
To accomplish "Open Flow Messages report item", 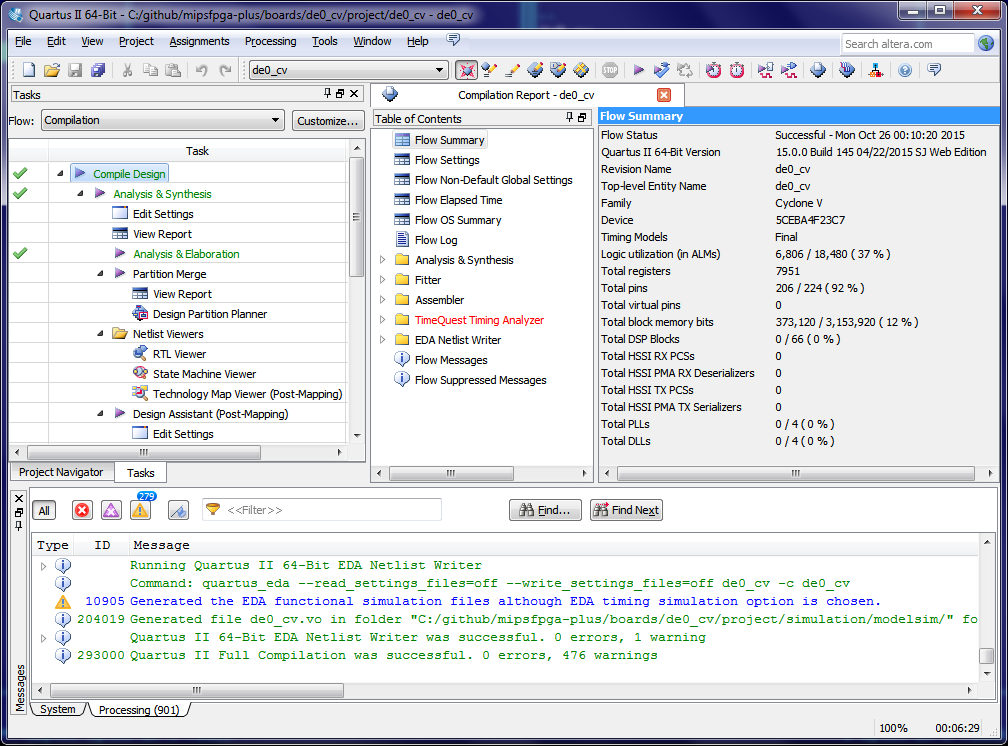I will [x=451, y=360].
